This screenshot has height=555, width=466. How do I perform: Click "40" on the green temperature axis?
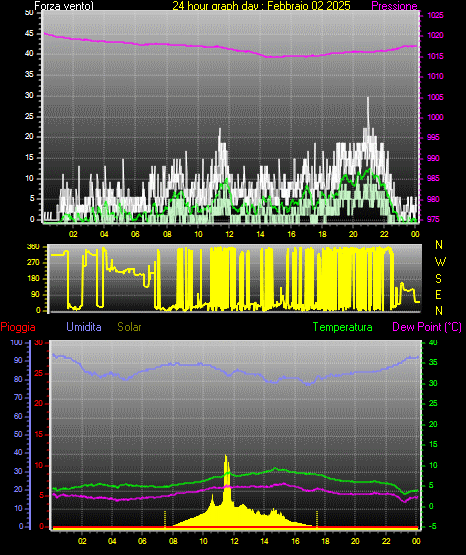[433, 342]
